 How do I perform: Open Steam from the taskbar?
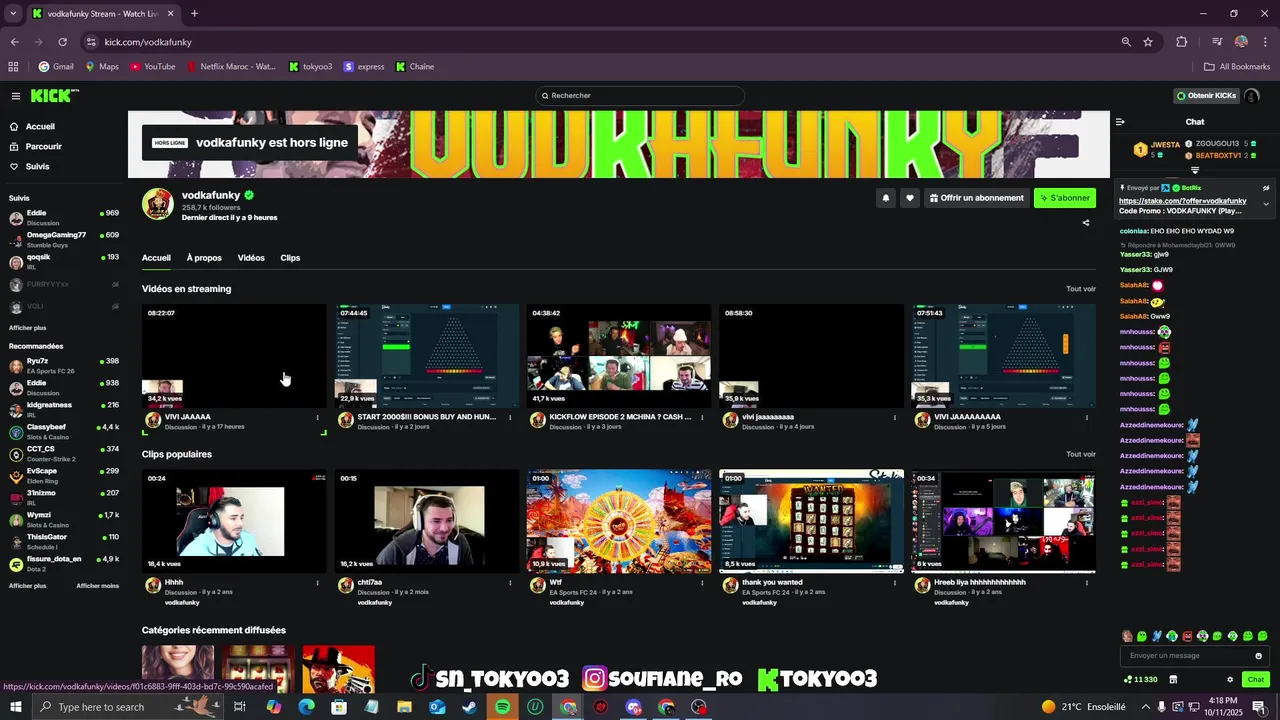[x=470, y=707]
